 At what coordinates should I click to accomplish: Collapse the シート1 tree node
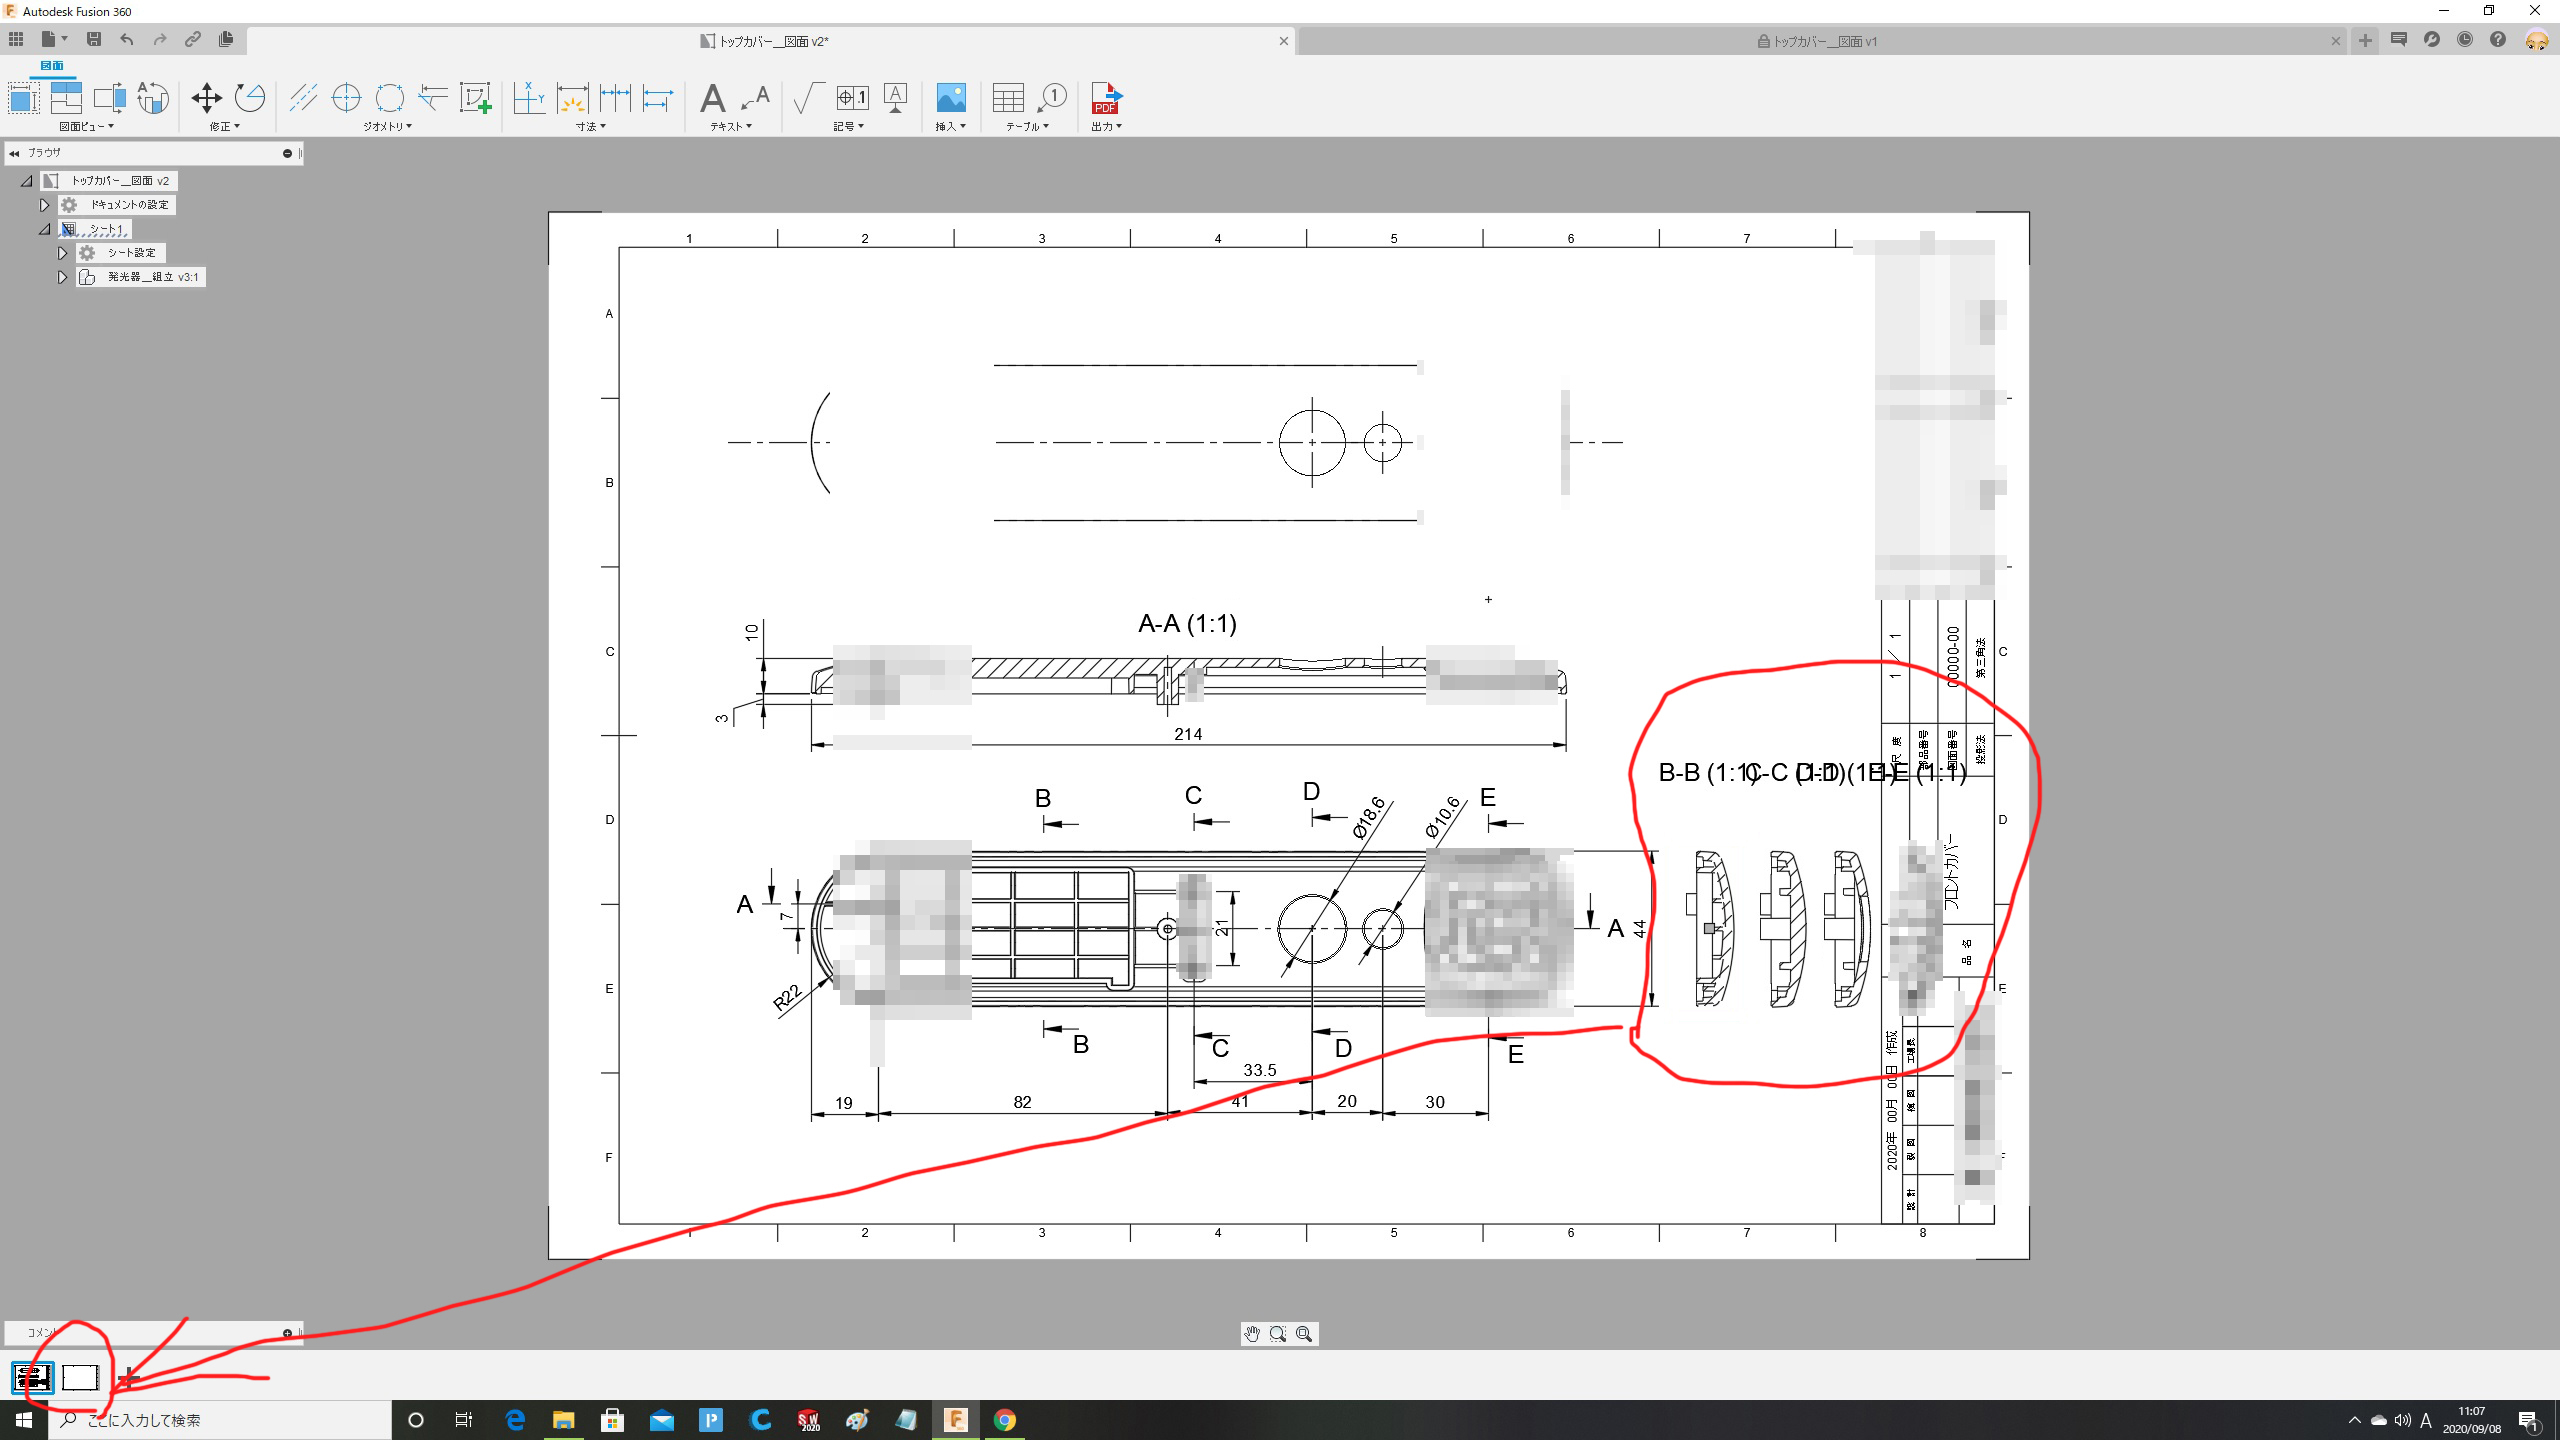click(44, 229)
